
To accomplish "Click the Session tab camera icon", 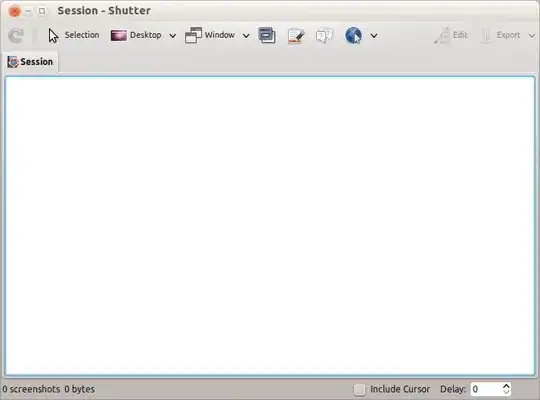I will (x=13, y=62).
